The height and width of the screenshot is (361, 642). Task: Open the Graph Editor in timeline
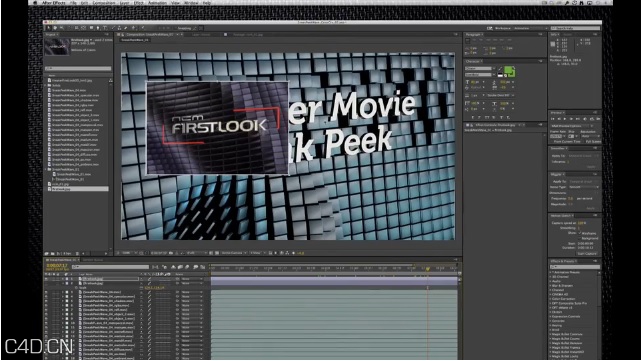click(x=202, y=267)
